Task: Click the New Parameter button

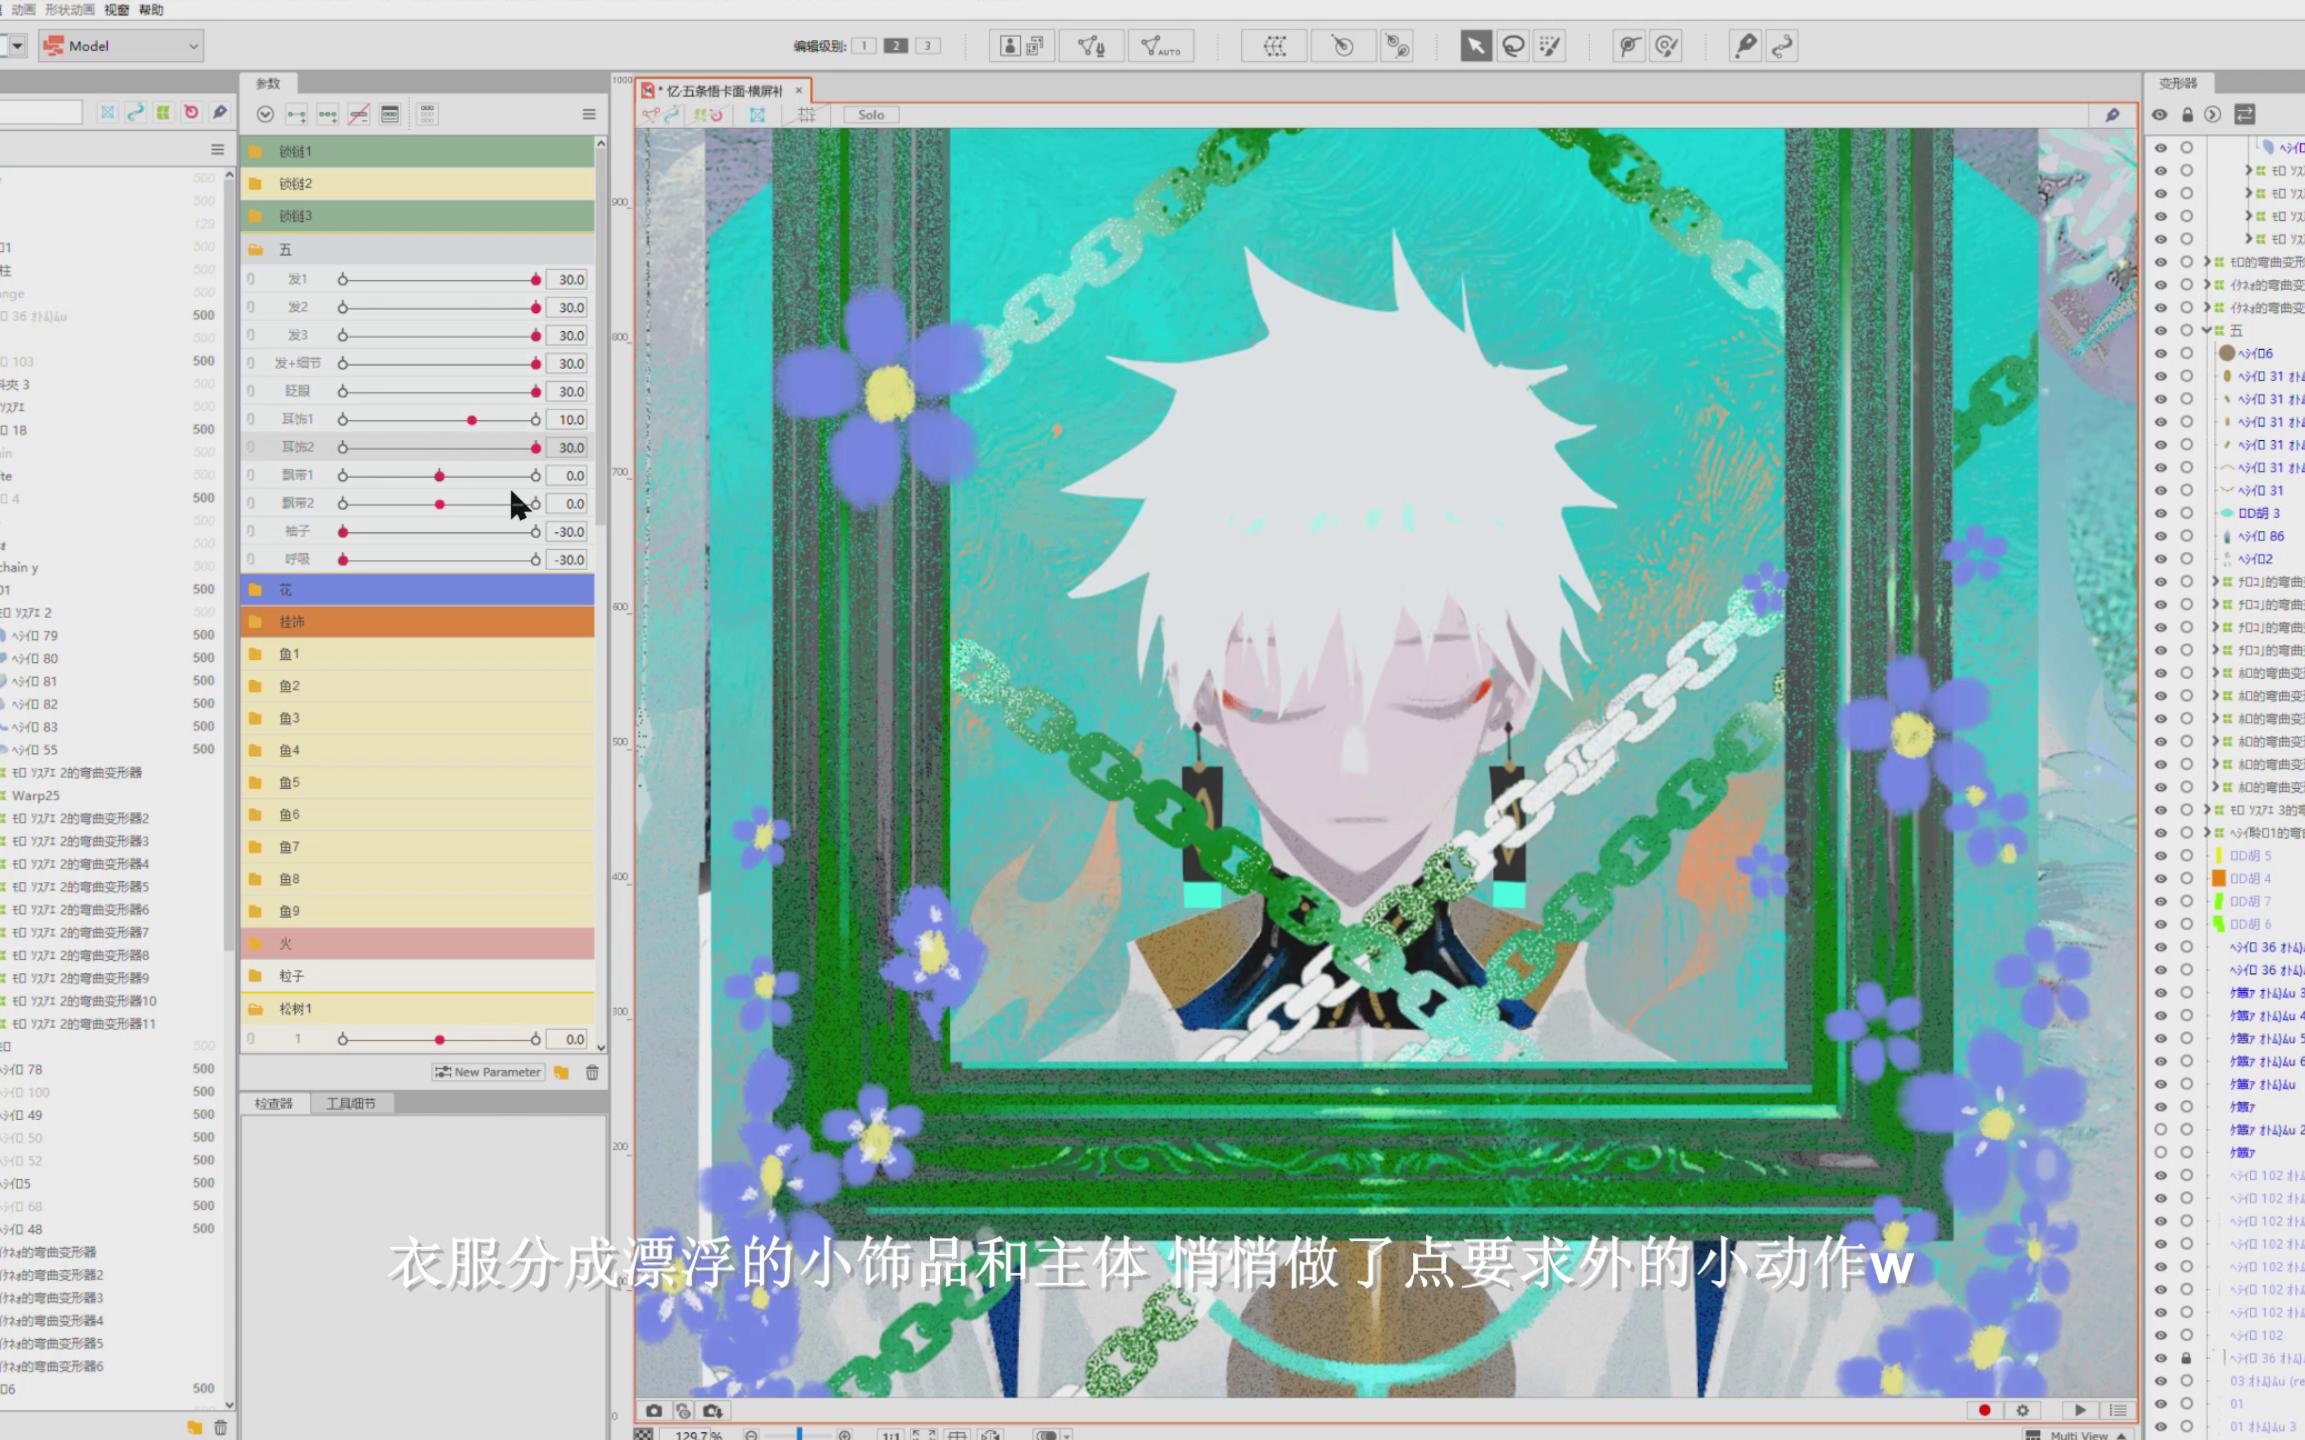Action: [x=488, y=1072]
